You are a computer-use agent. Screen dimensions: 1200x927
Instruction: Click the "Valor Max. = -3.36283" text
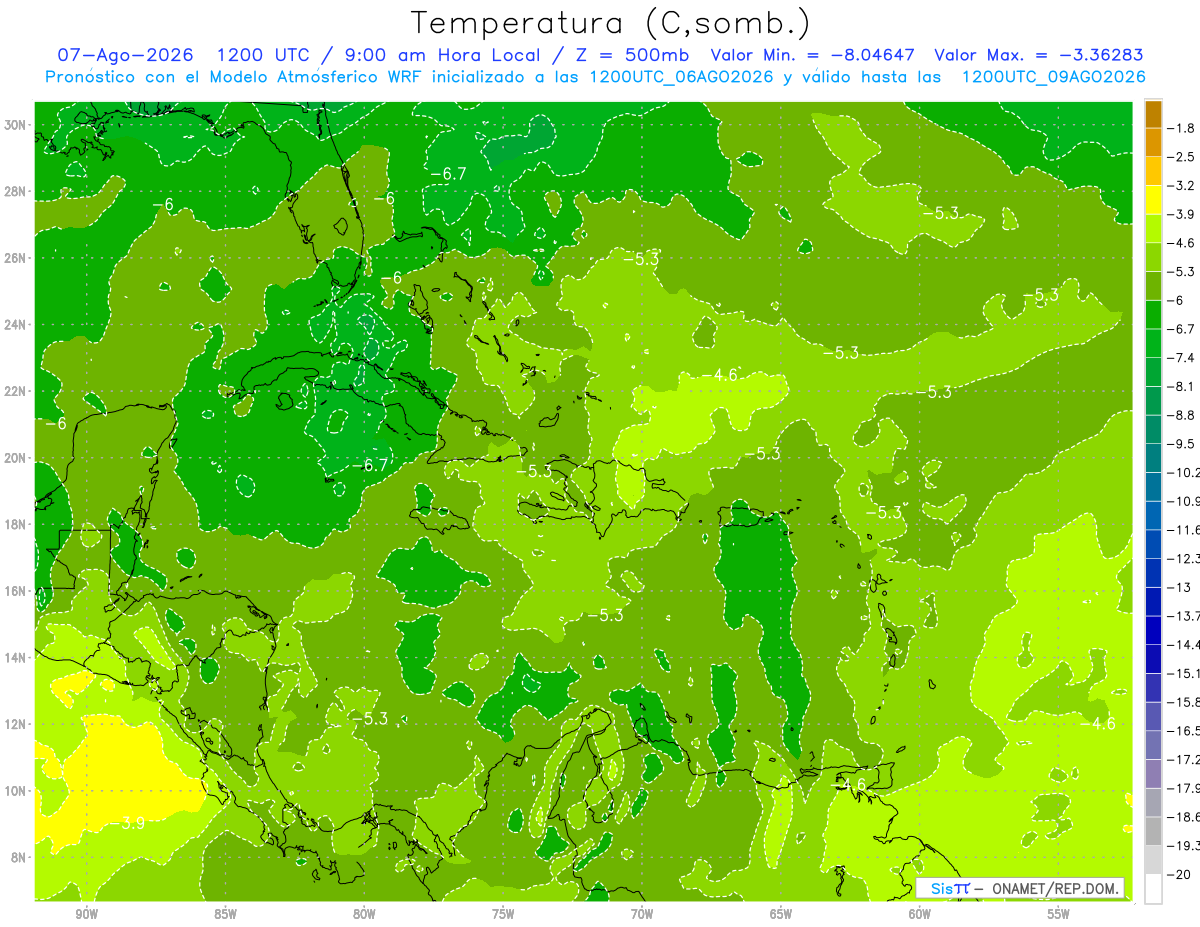(x=1038, y=55)
